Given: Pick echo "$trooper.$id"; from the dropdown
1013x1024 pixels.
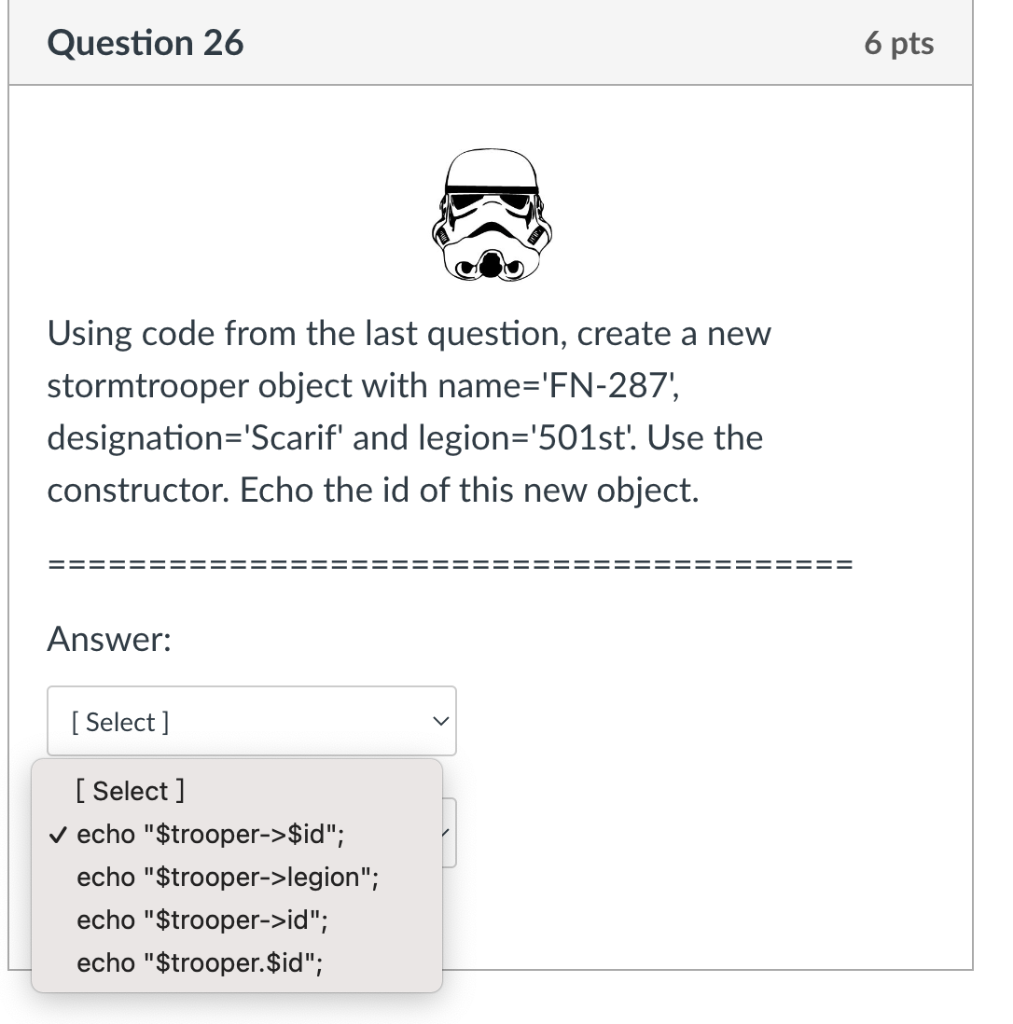Looking at the screenshot, I should pos(199,963).
